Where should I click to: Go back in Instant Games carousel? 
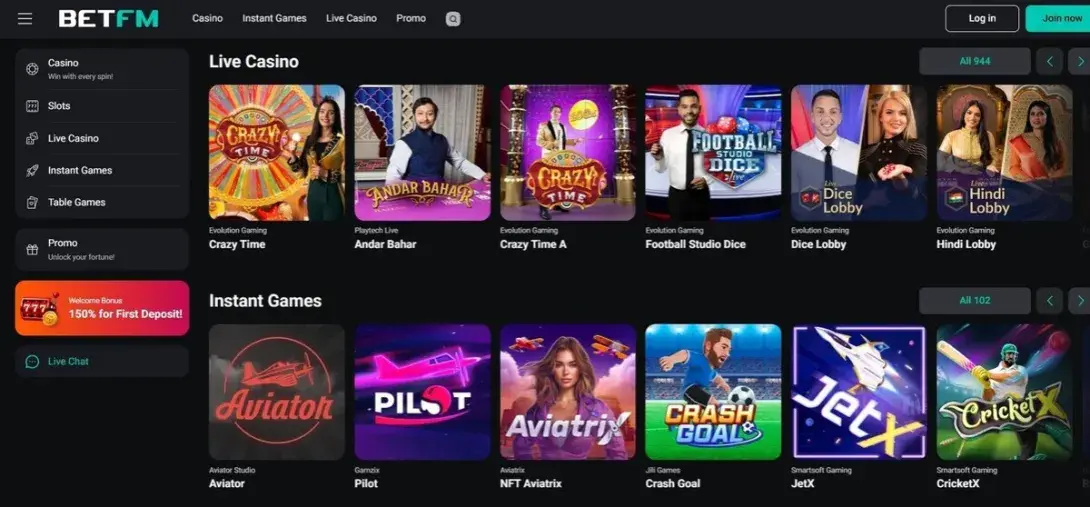coord(1050,300)
